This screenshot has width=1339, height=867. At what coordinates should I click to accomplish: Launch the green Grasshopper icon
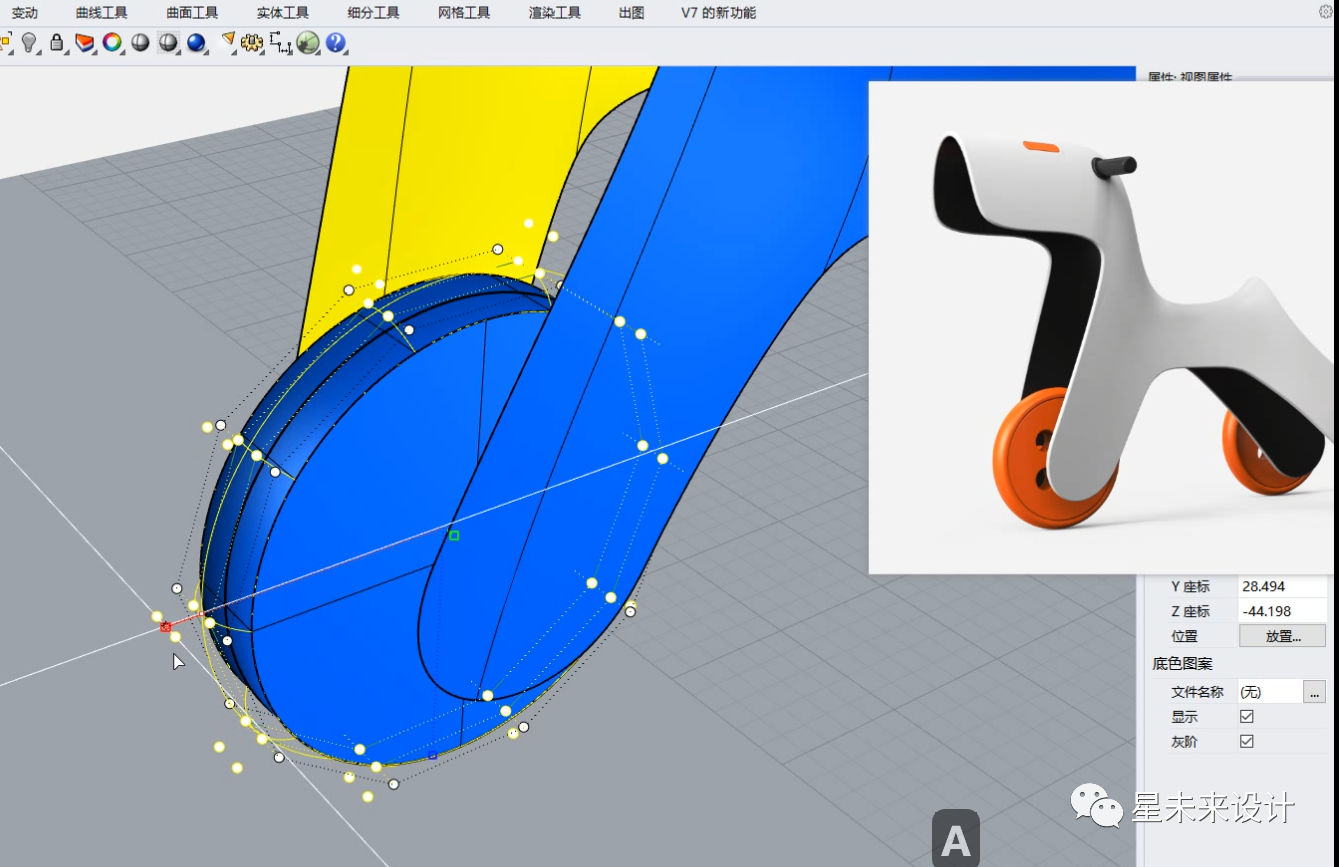click(308, 42)
